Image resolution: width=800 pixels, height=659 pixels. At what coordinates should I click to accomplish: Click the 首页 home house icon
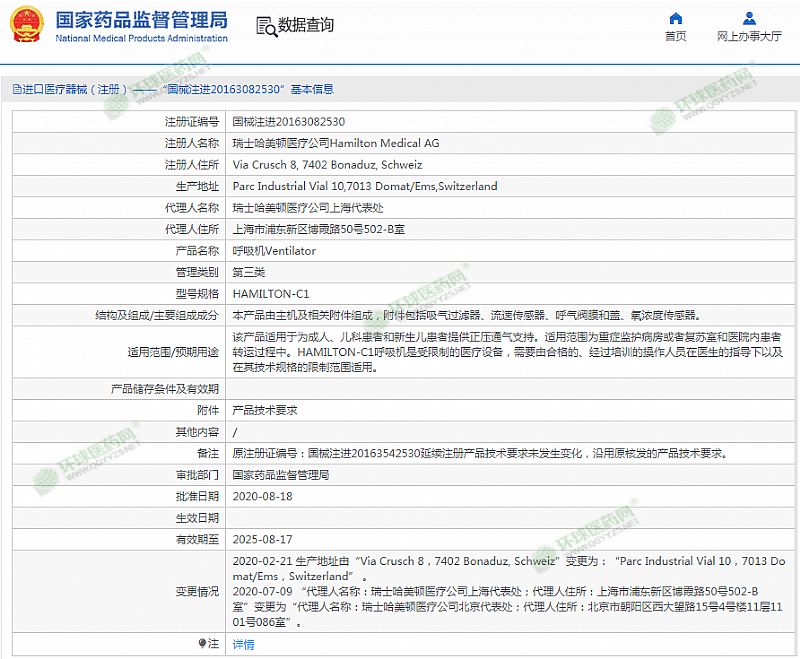[676, 19]
